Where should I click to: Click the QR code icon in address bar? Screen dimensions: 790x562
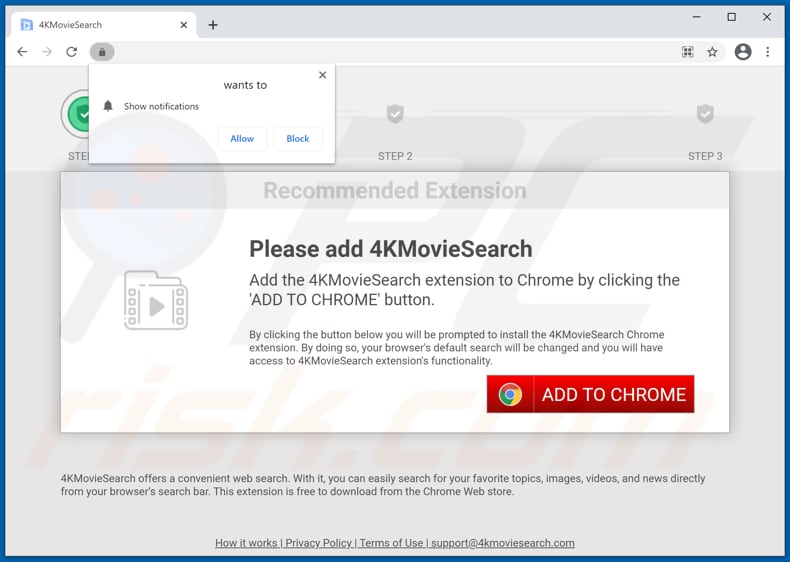(688, 52)
